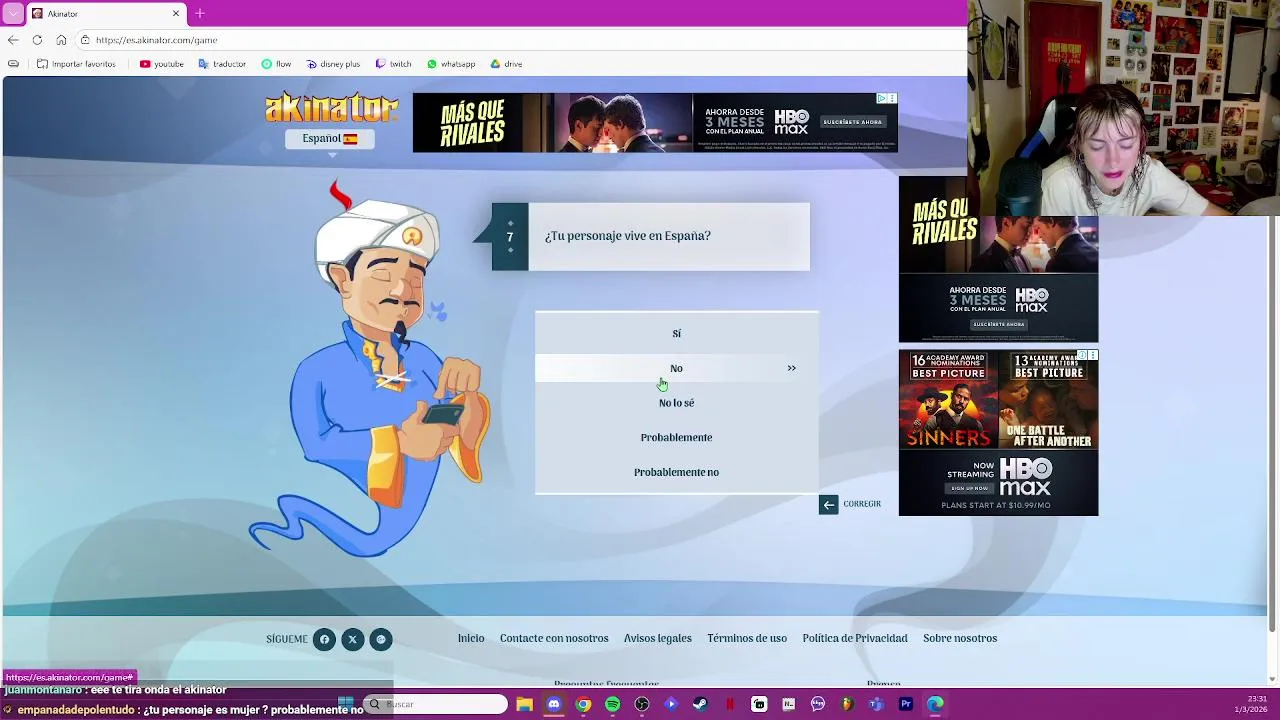
Task: Open the traductor bookmark
Action: point(222,64)
